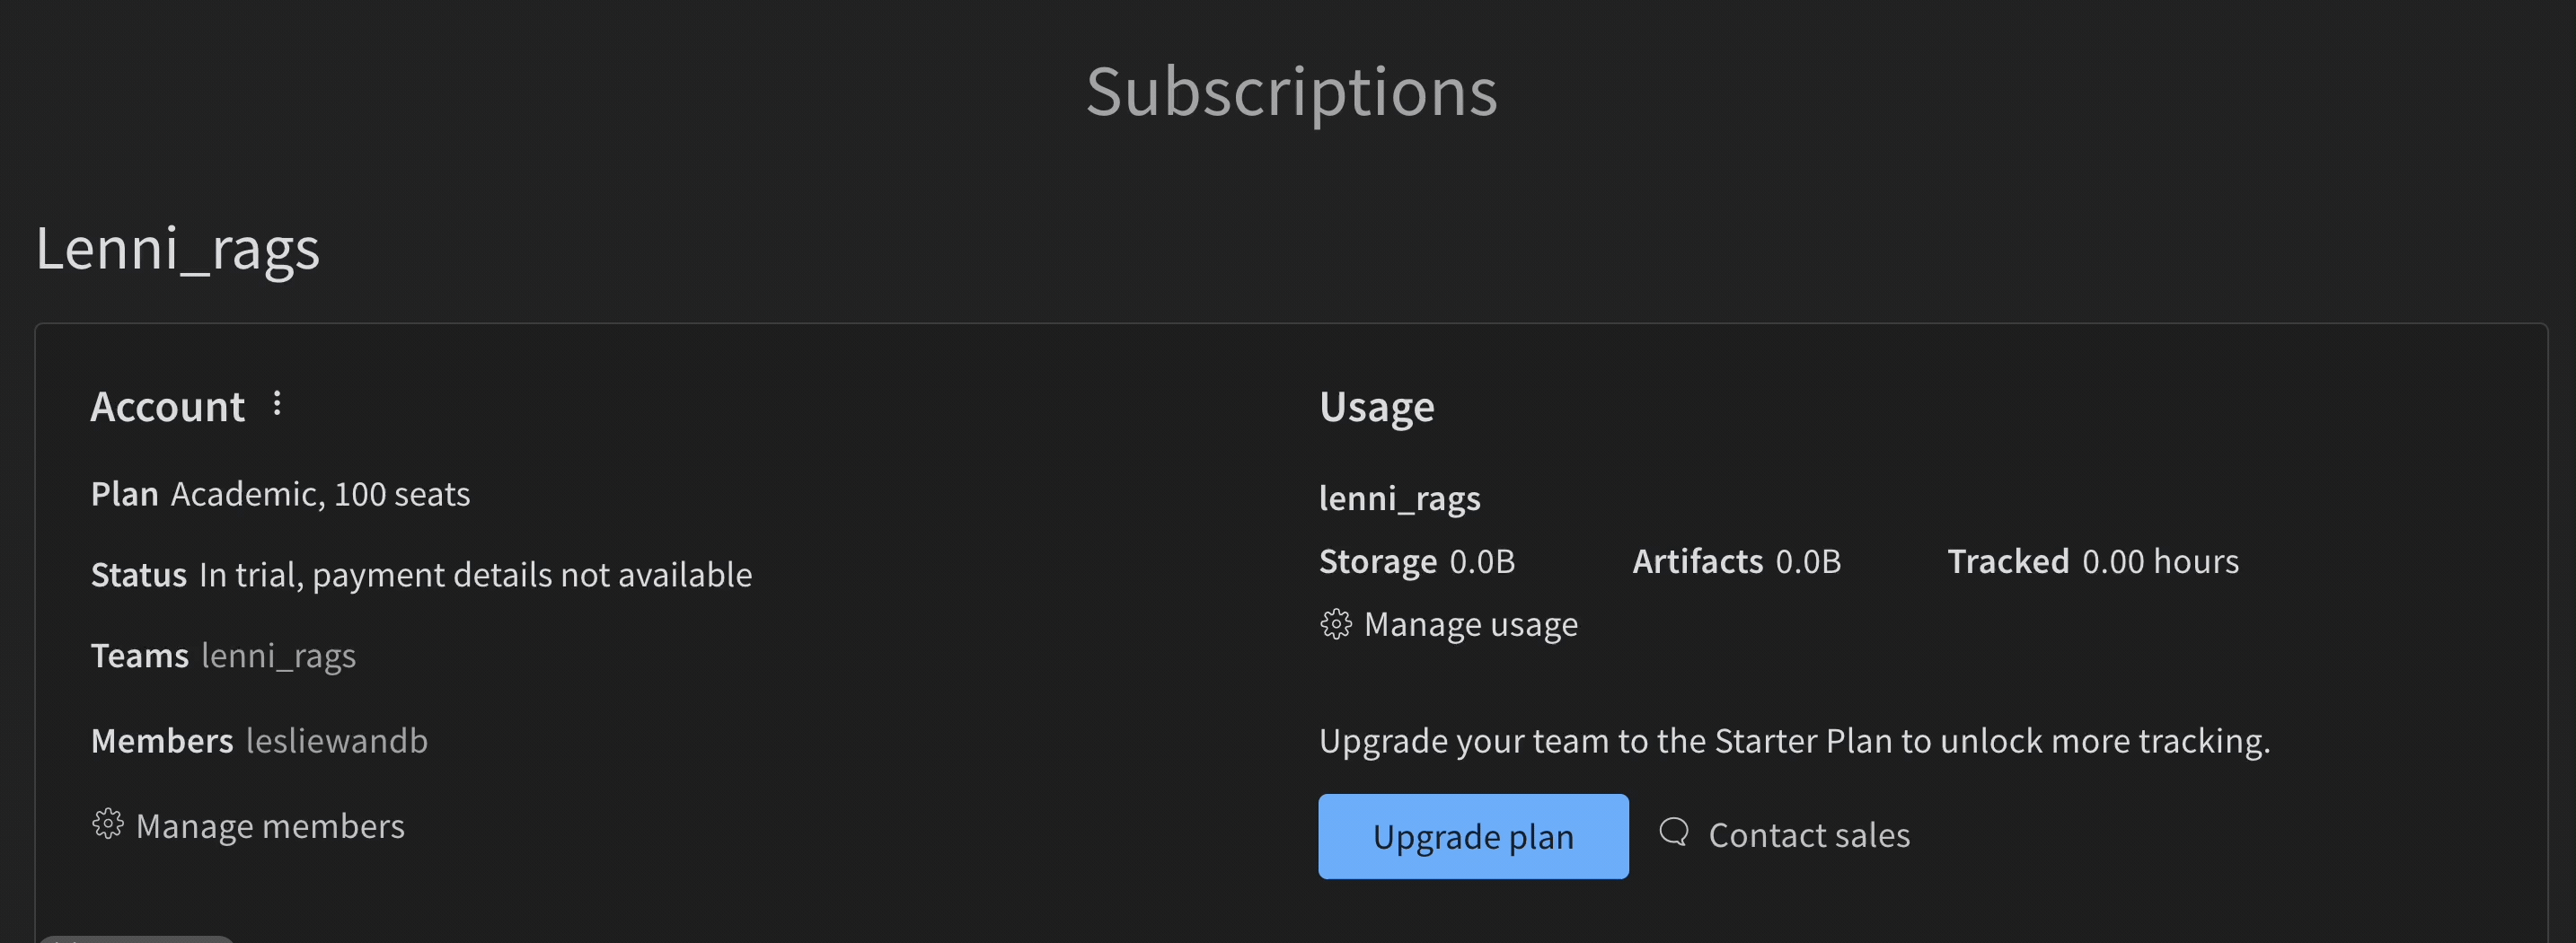Open the lenni_rags team link under Teams
This screenshot has width=2576, height=943.
(278, 656)
